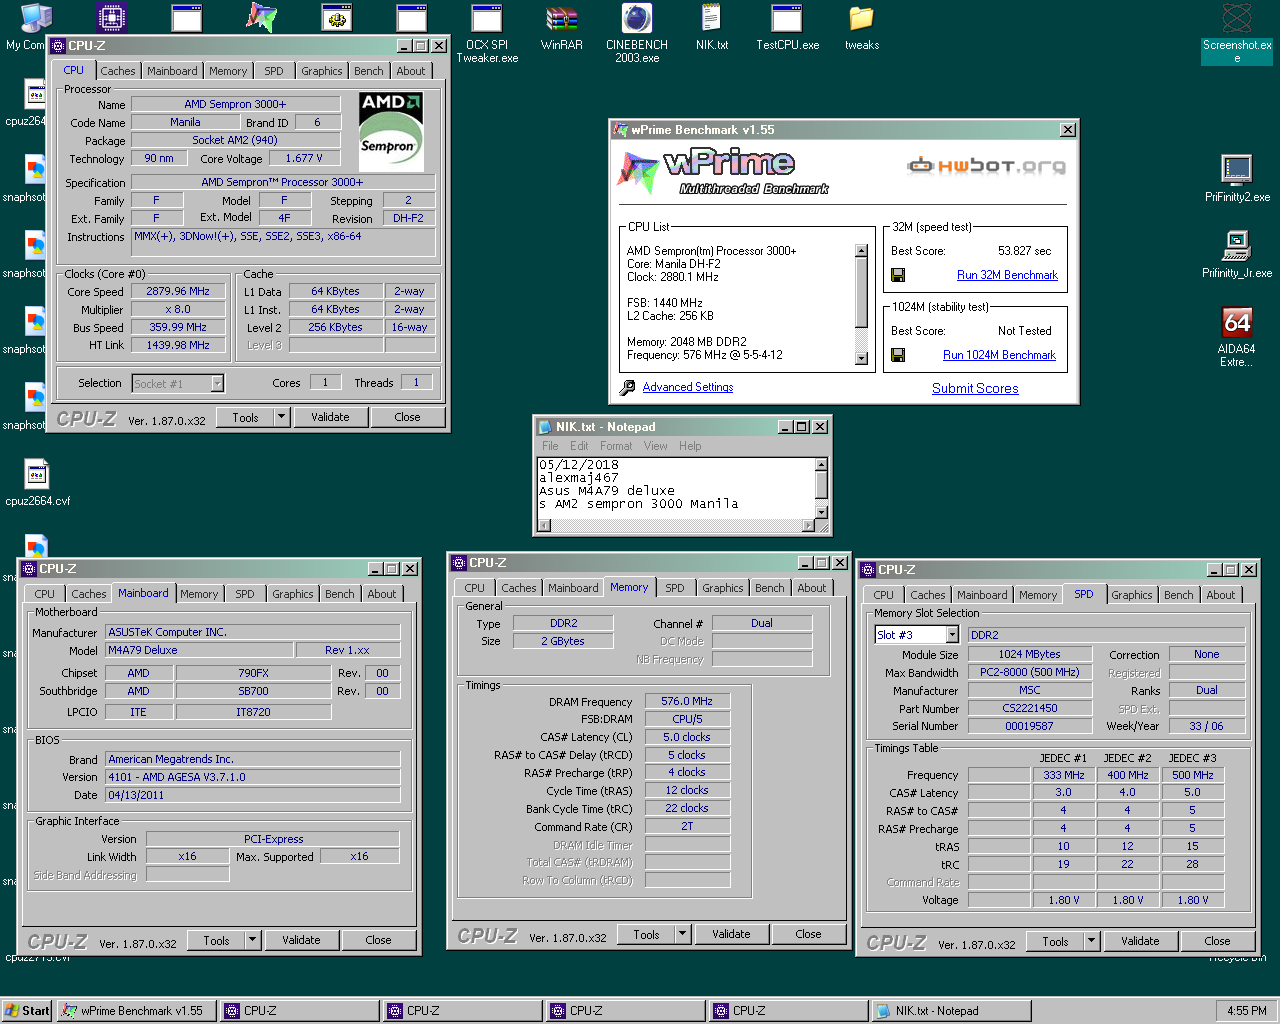The image size is (1280, 1024).
Task: Open the Format menu in Notepad
Action: tap(616, 446)
